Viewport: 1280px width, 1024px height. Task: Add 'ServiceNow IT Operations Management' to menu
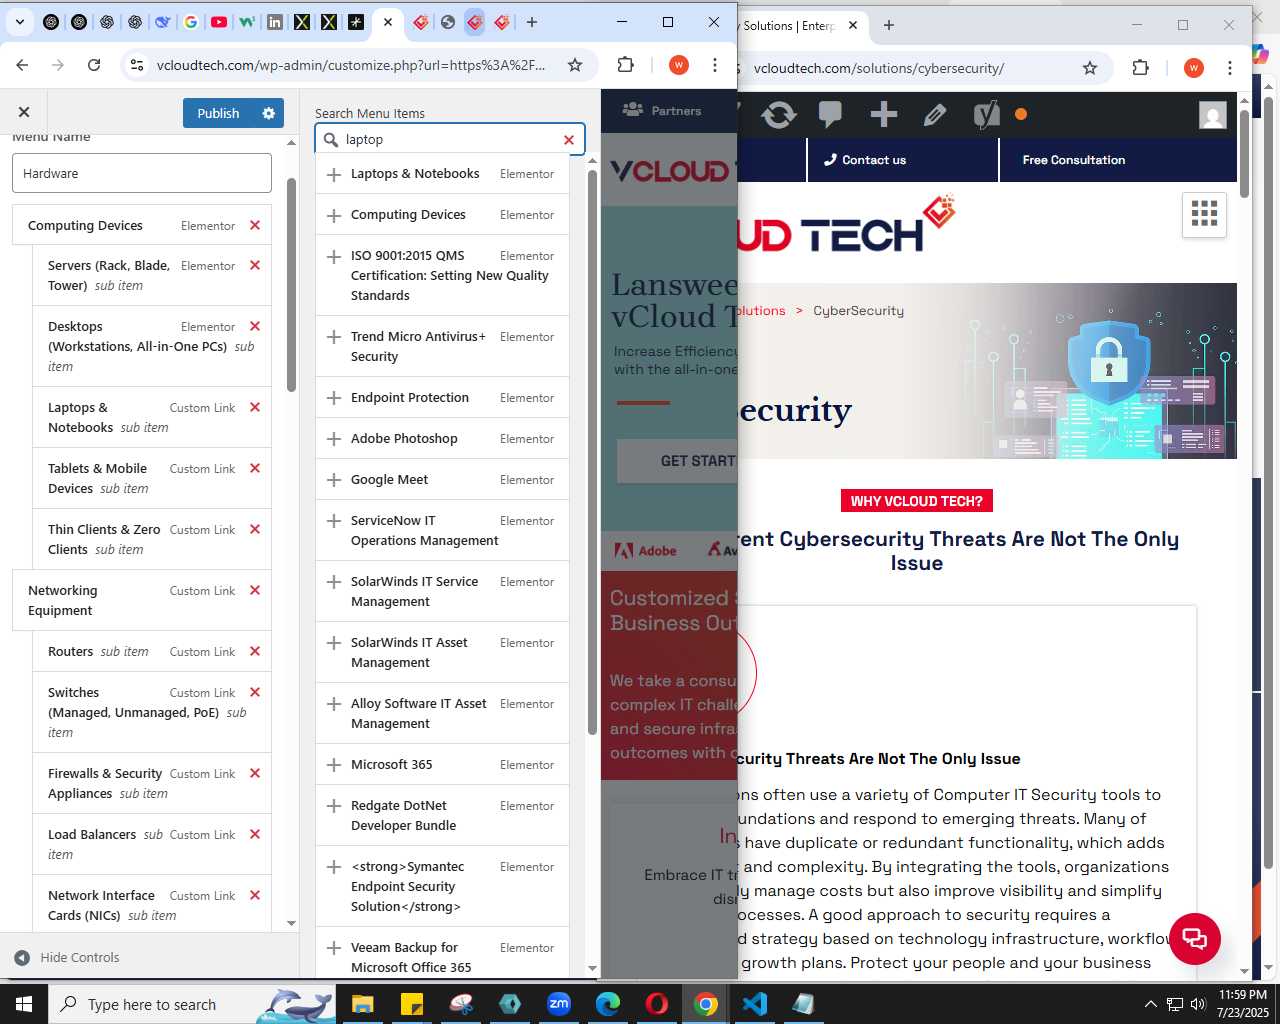tap(334, 521)
